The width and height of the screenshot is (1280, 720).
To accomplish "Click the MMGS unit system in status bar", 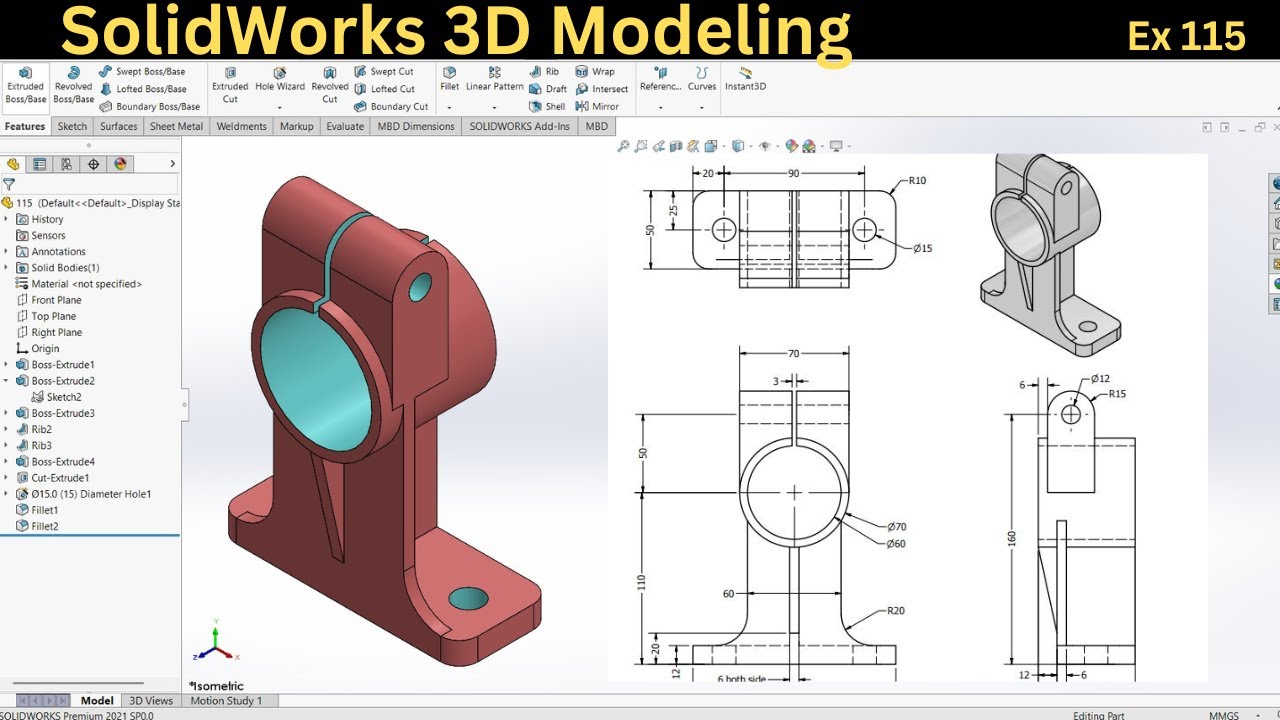I will point(1224,715).
